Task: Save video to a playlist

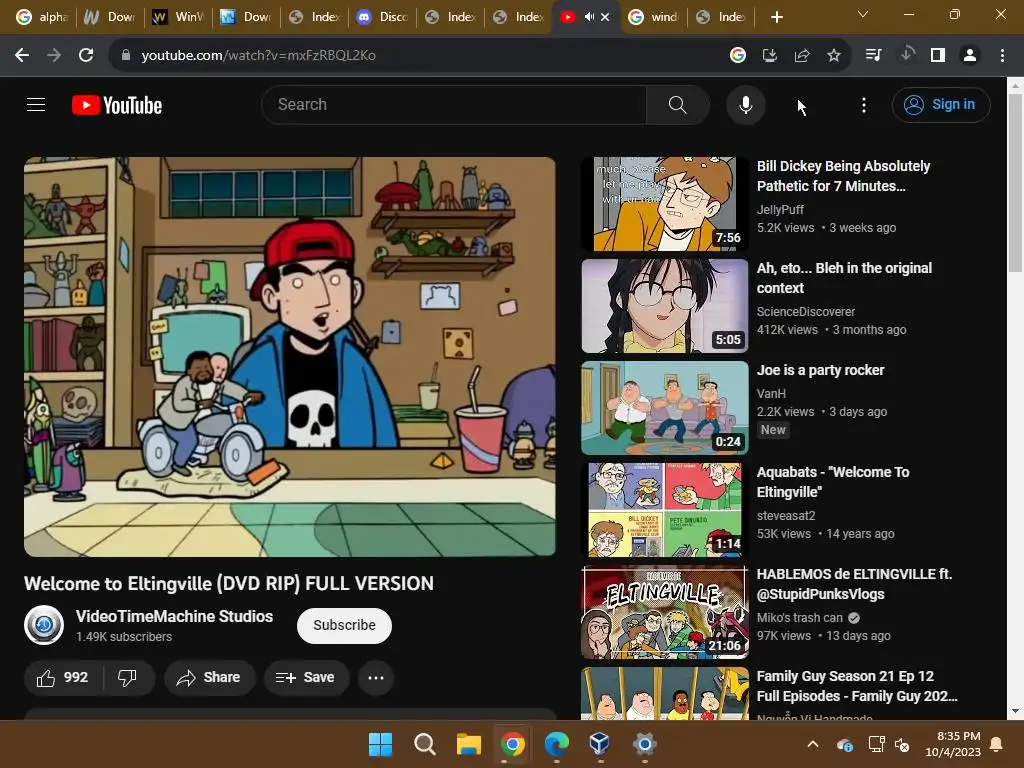Action: tap(305, 678)
